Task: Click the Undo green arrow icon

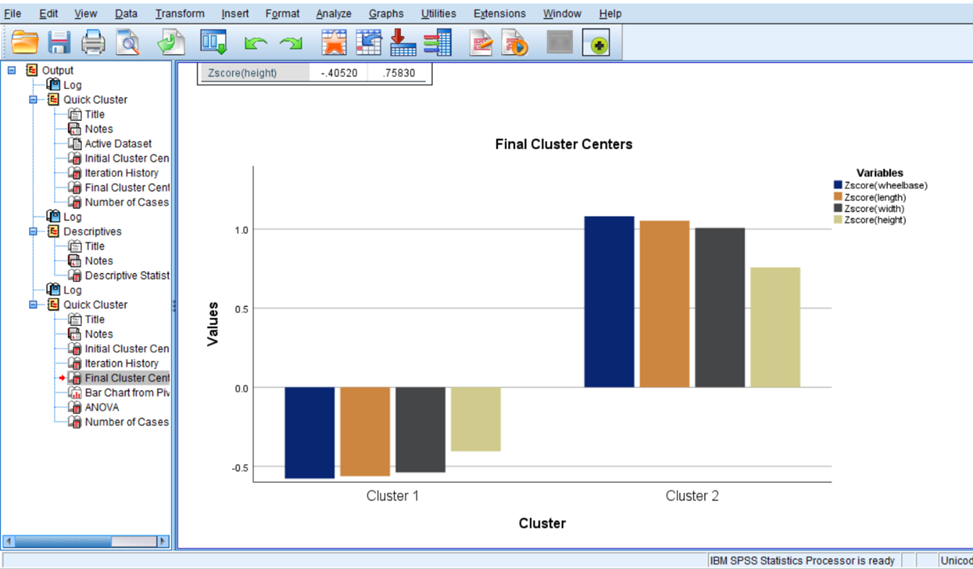Action: pyautogui.click(x=256, y=43)
